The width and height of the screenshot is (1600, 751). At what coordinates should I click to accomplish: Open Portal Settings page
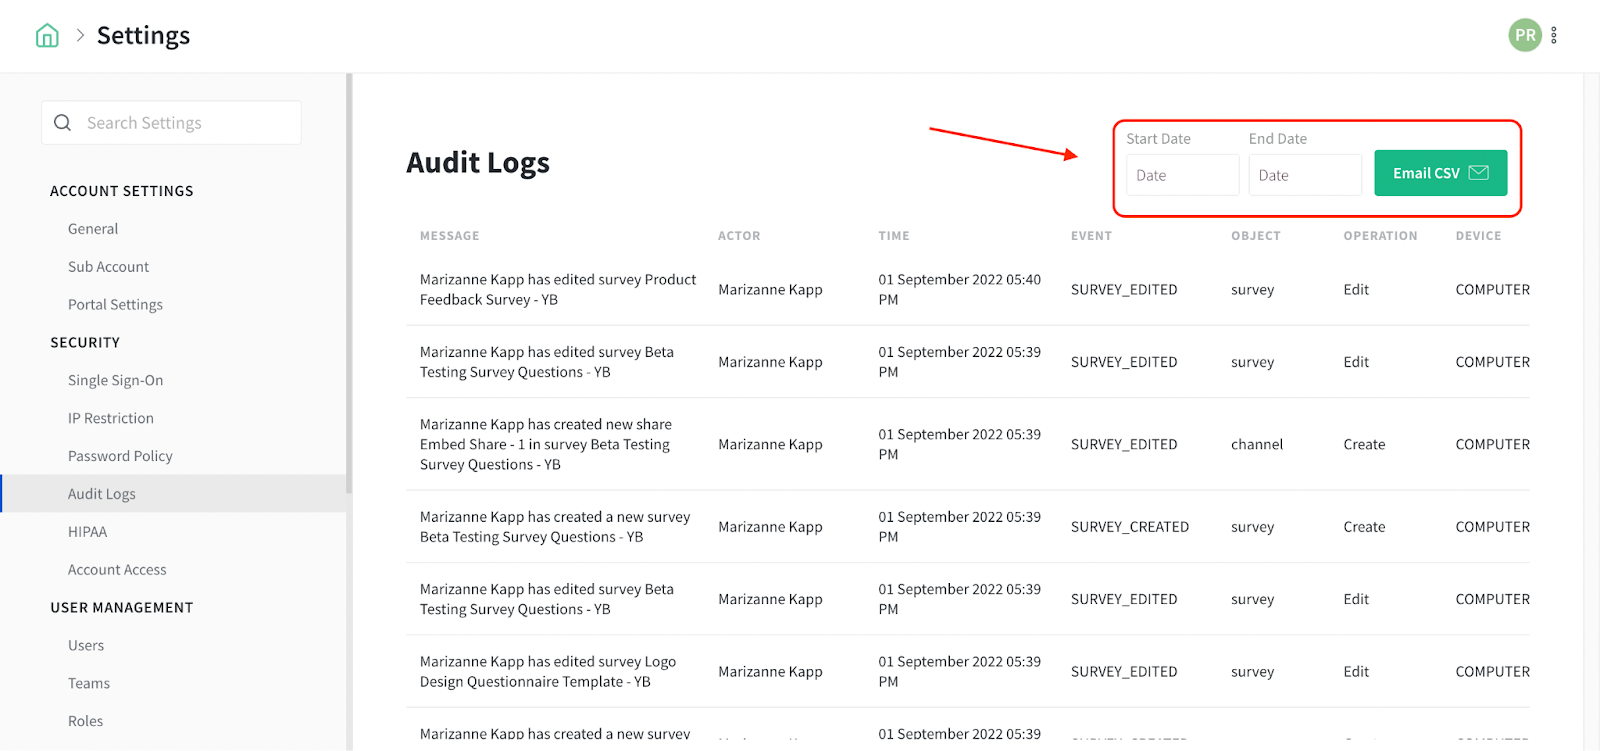click(115, 305)
